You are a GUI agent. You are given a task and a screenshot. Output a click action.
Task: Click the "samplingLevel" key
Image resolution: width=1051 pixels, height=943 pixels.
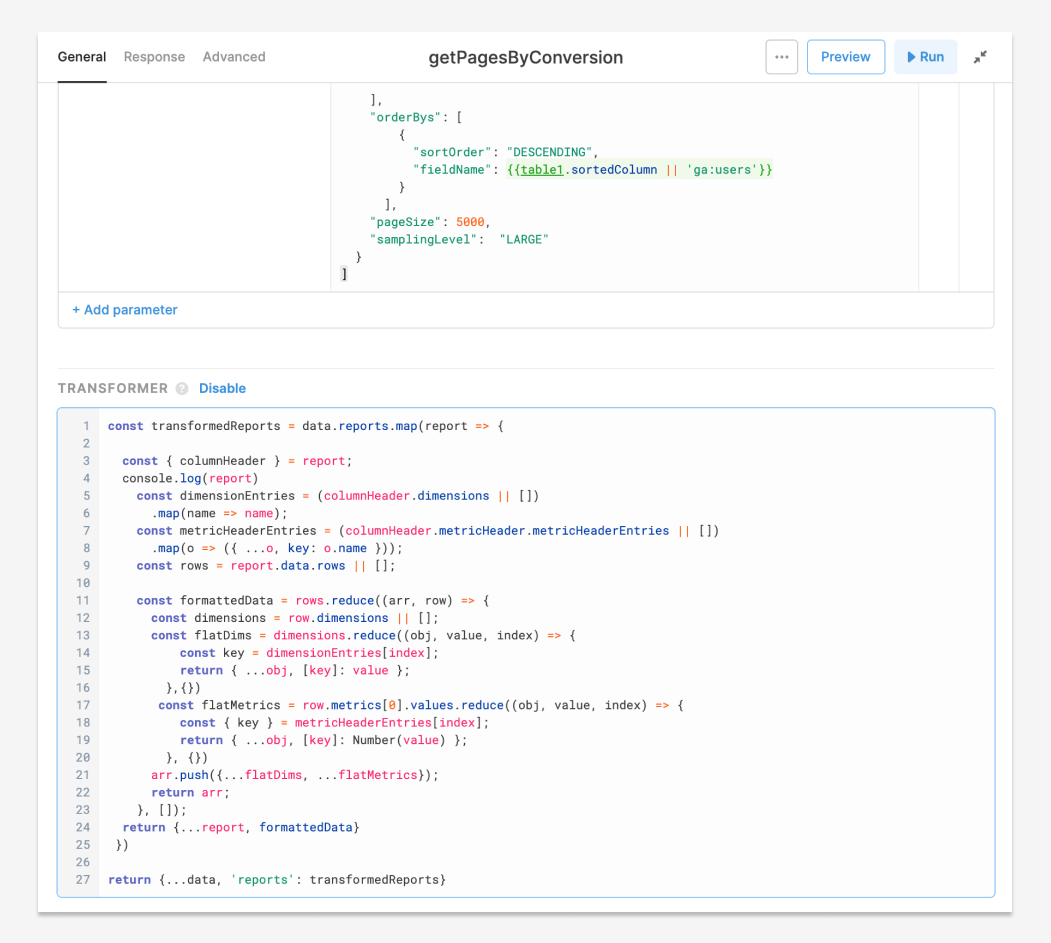tap(423, 239)
